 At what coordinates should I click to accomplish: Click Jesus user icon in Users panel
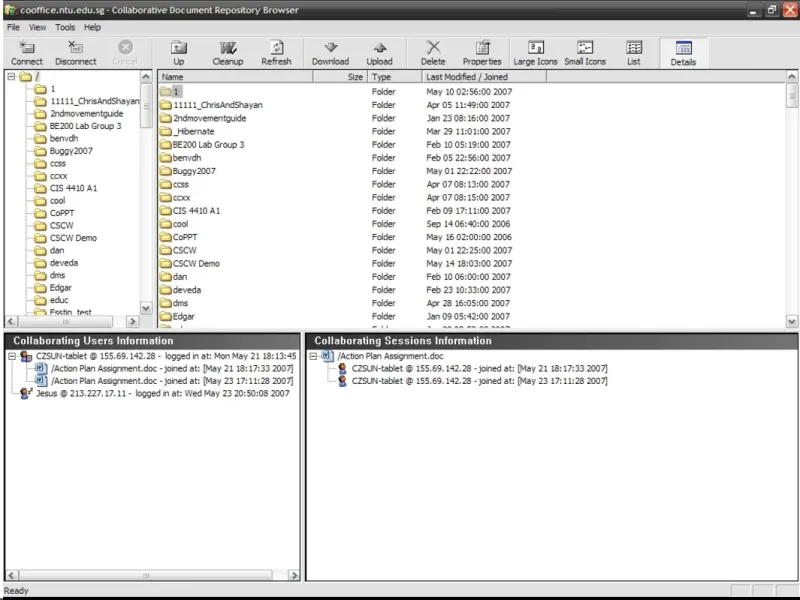[x=26, y=393]
